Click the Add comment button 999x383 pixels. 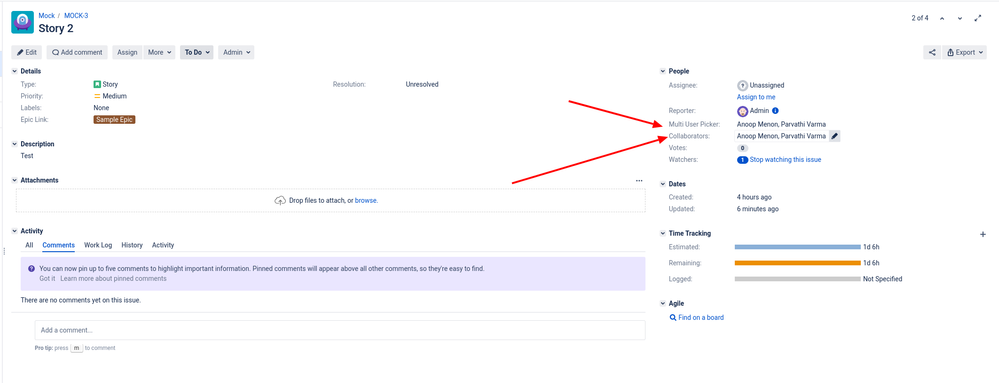pos(77,52)
